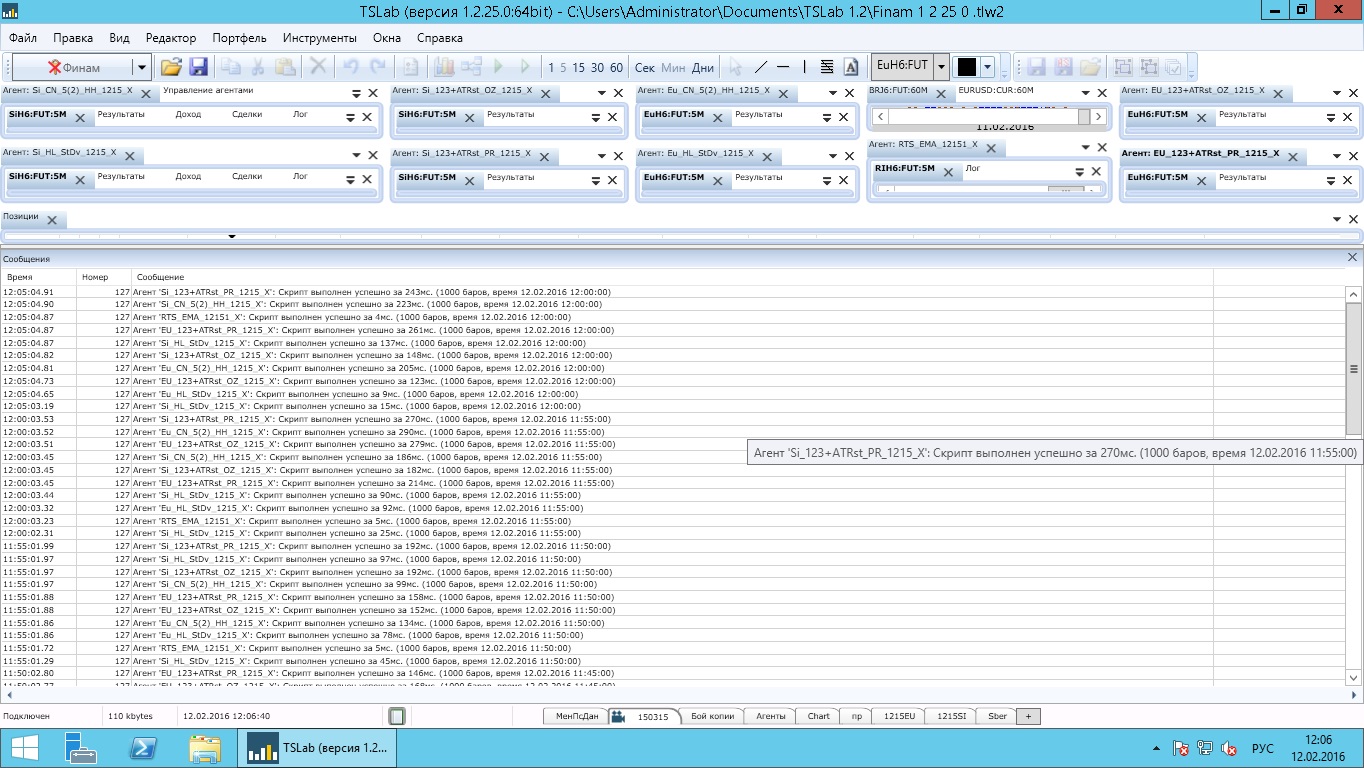Image resolution: width=1364 pixels, height=768 pixels.
Task: Select the vertical line drawing tool
Action: [804, 67]
